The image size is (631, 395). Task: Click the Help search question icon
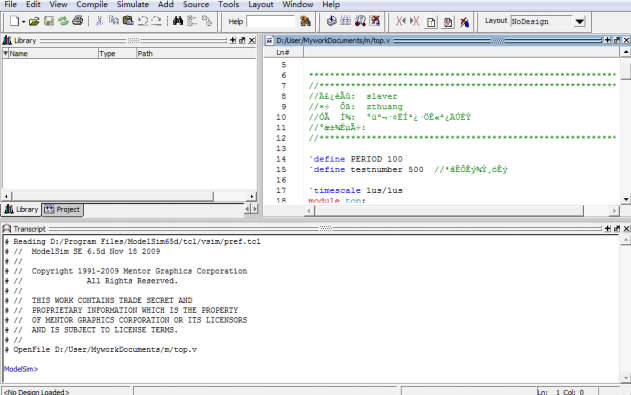(305, 21)
